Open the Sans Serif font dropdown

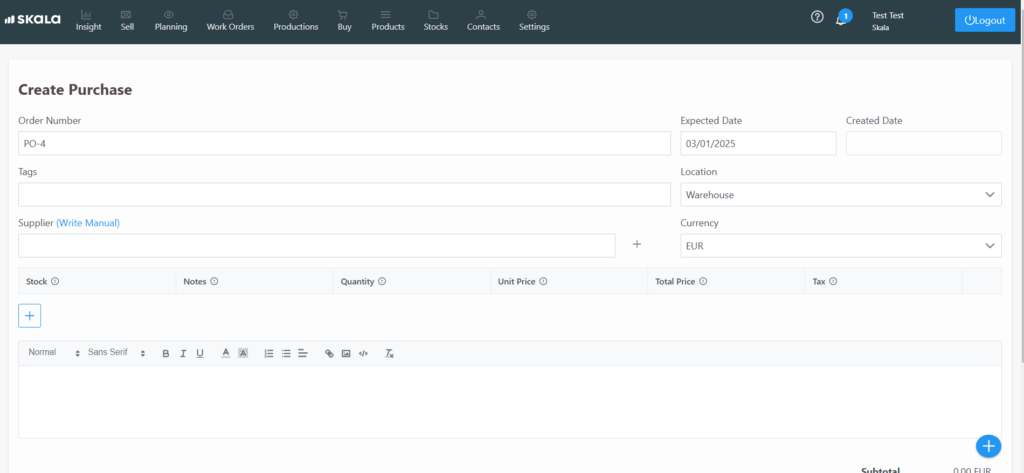tap(116, 353)
